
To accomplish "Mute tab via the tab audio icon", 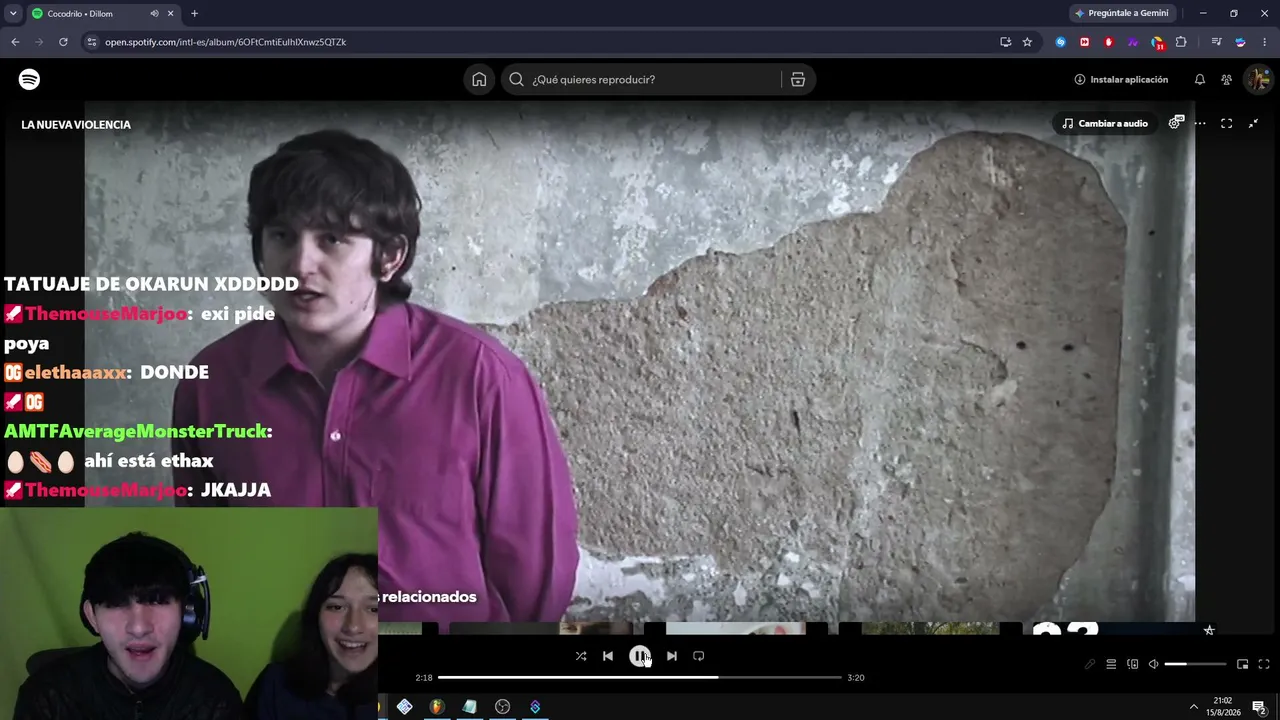I will click(154, 13).
